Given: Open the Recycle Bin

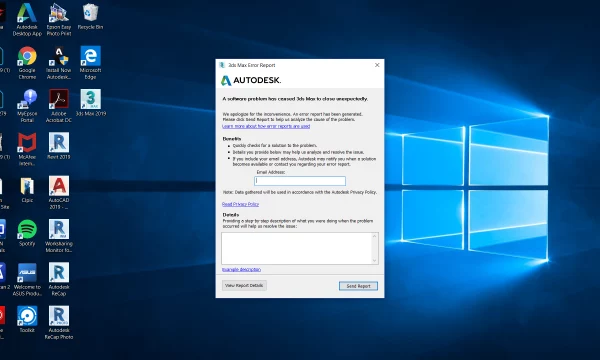Looking at the screenshot, I should pos(90,16).
